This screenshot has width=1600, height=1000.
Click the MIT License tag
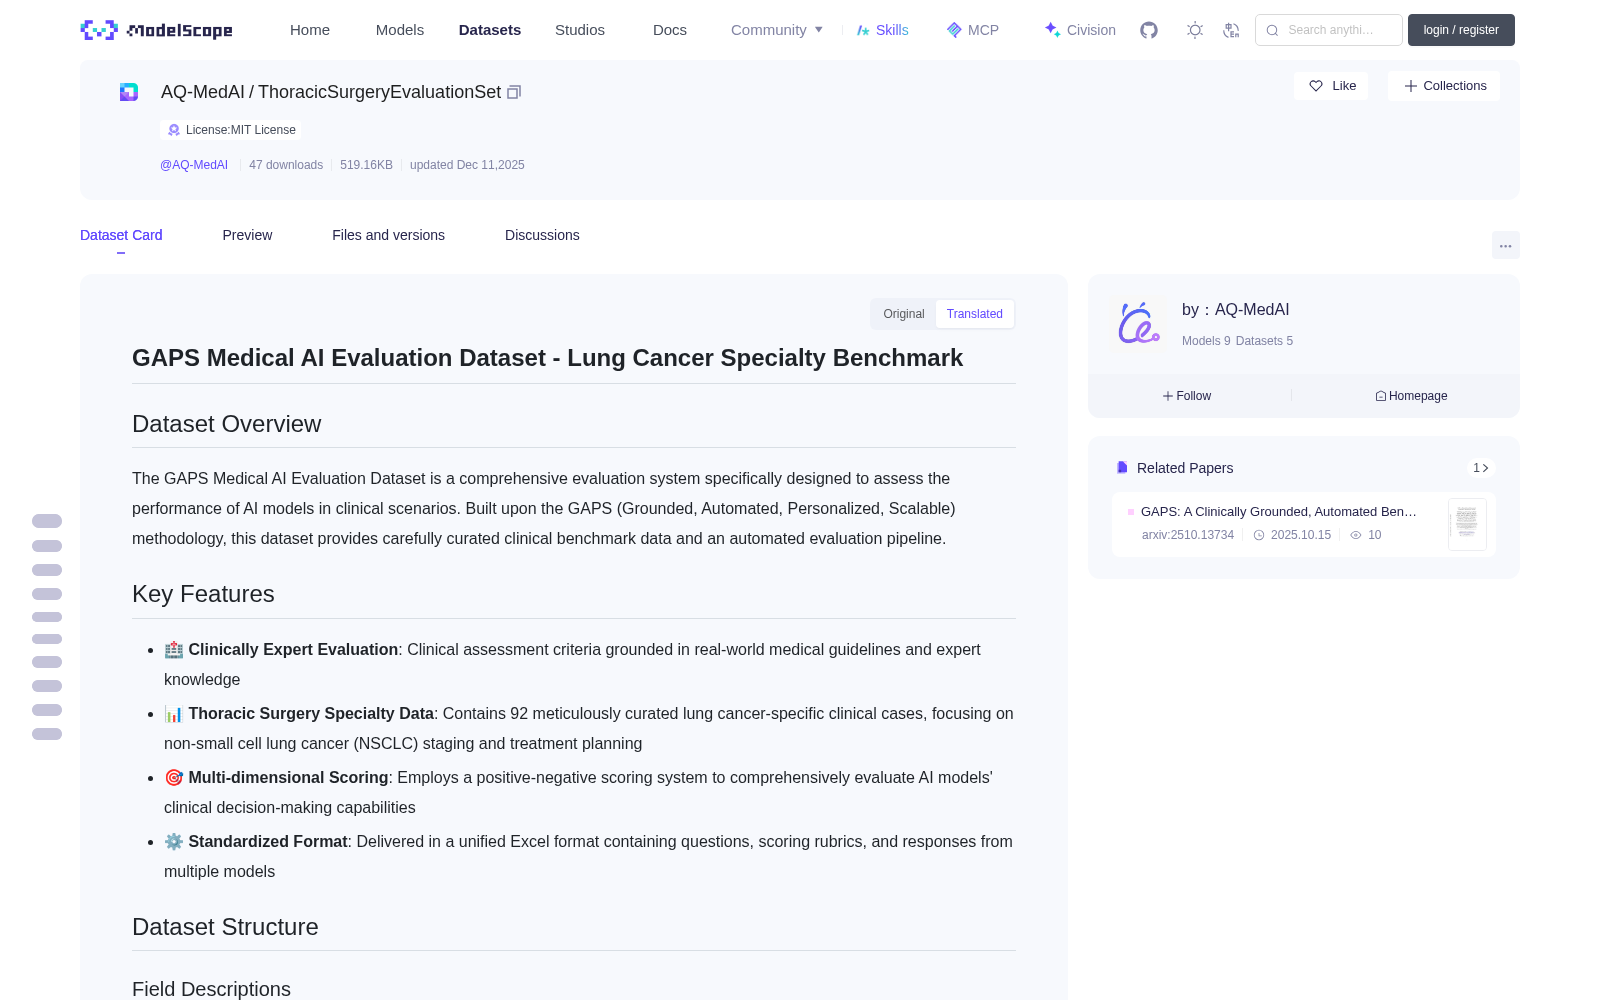(231, 130)
